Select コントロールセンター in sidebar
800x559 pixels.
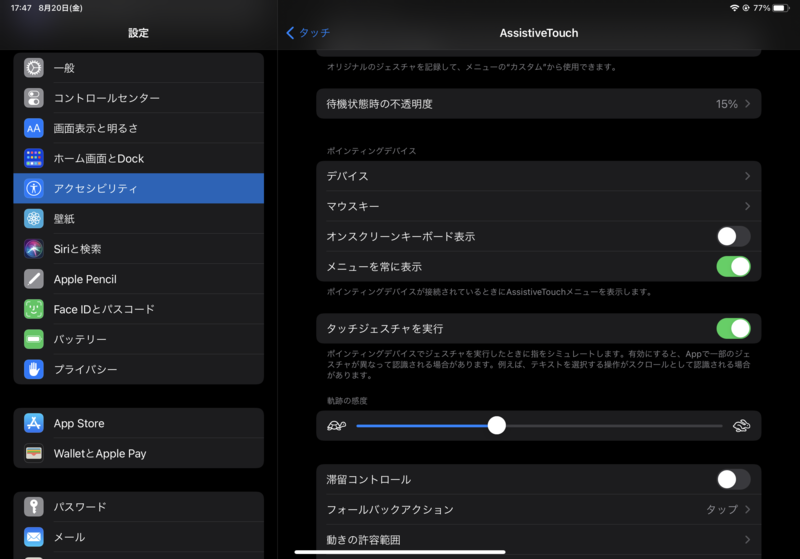coord(139,98)
